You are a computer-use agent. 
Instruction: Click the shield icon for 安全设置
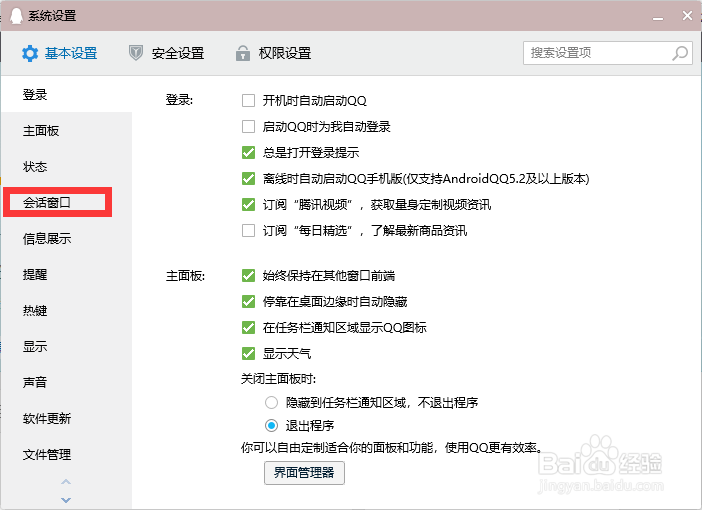[x=136, y=53]
